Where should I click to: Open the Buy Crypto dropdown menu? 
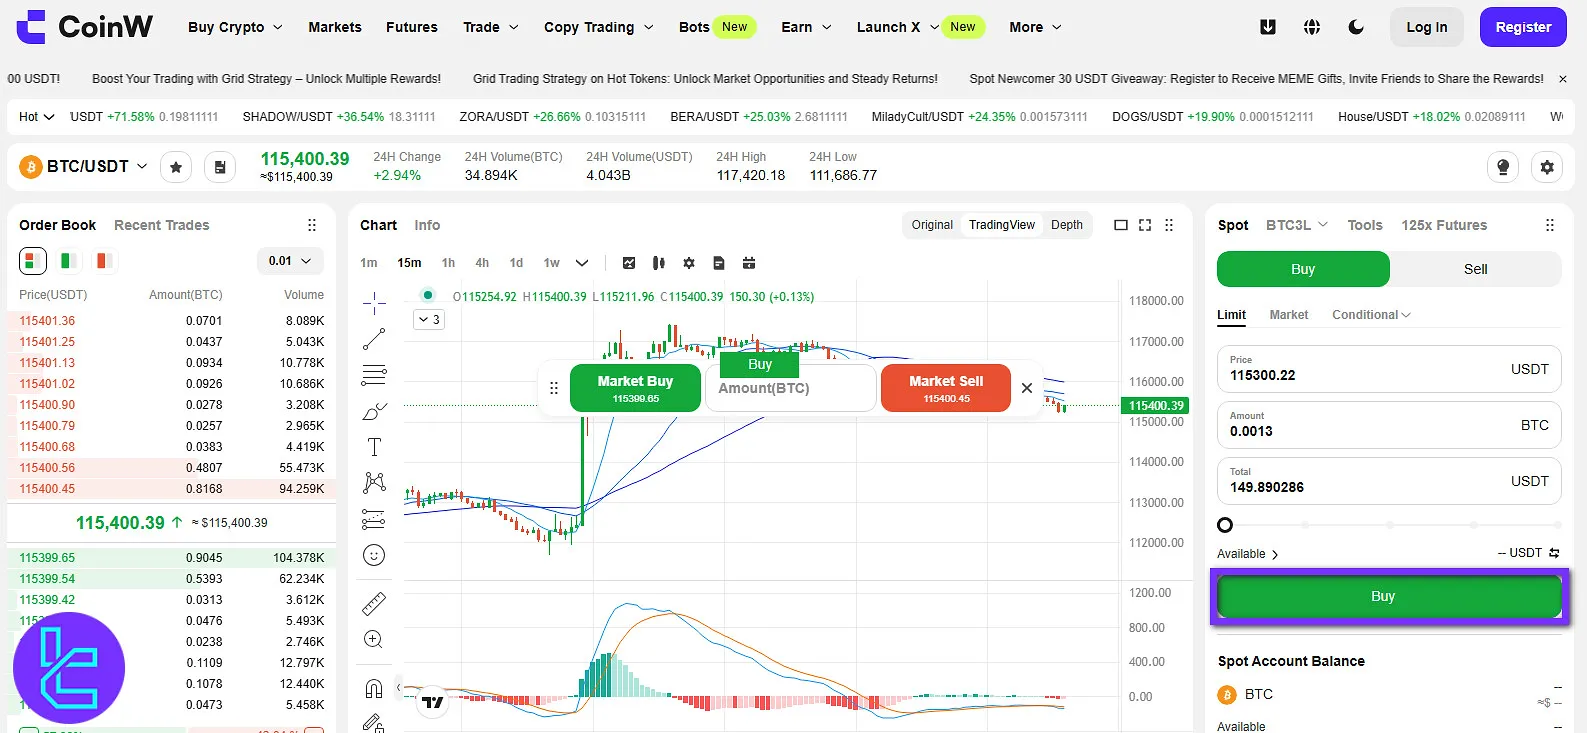pos(235,27)
